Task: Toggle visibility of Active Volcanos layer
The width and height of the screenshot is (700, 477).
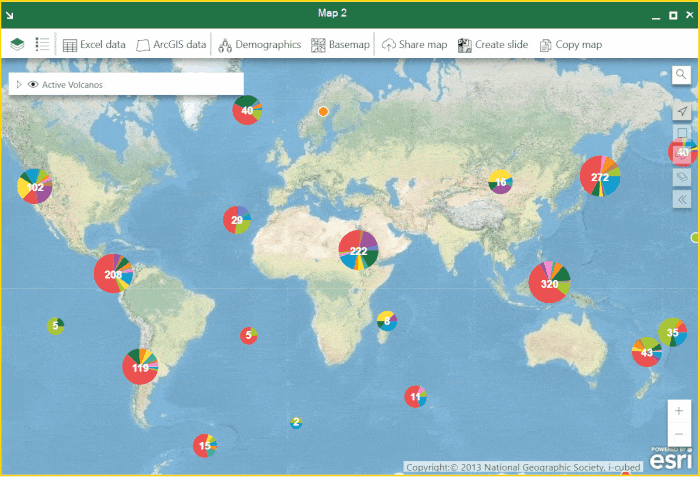Action: point(33,84)
